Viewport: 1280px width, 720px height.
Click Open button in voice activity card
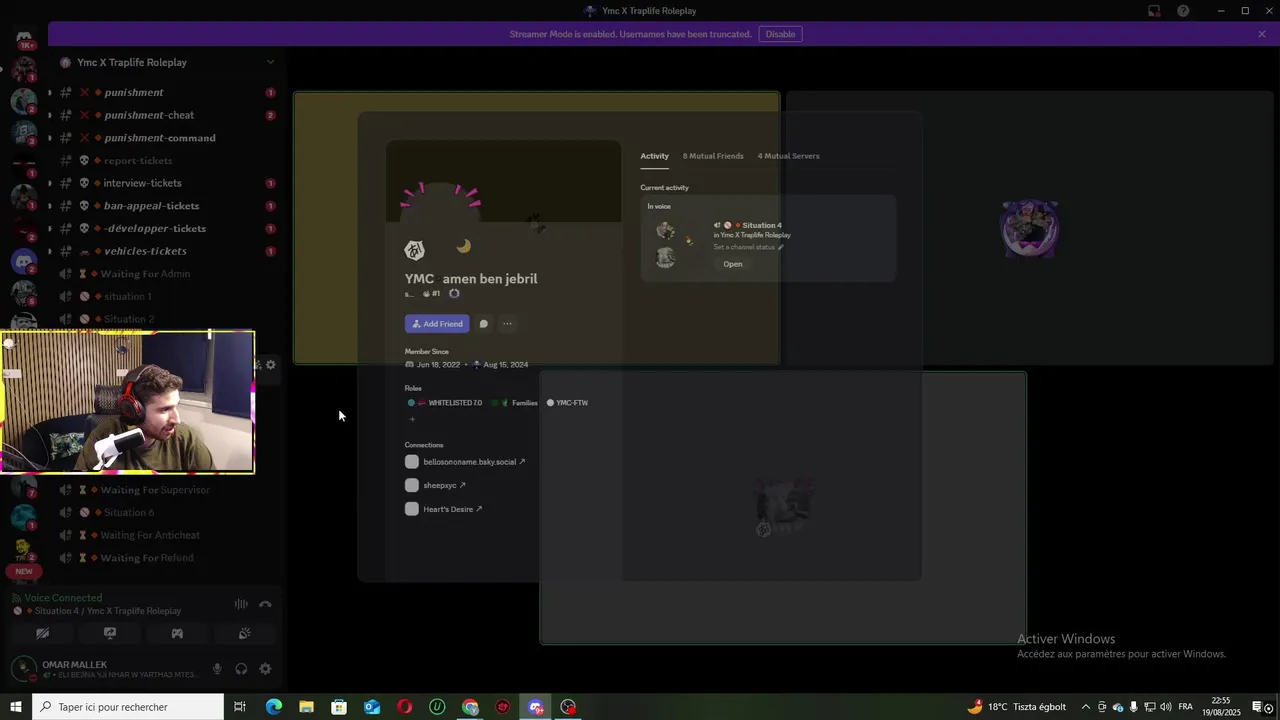pyautogui.click(x=733, y=264)
